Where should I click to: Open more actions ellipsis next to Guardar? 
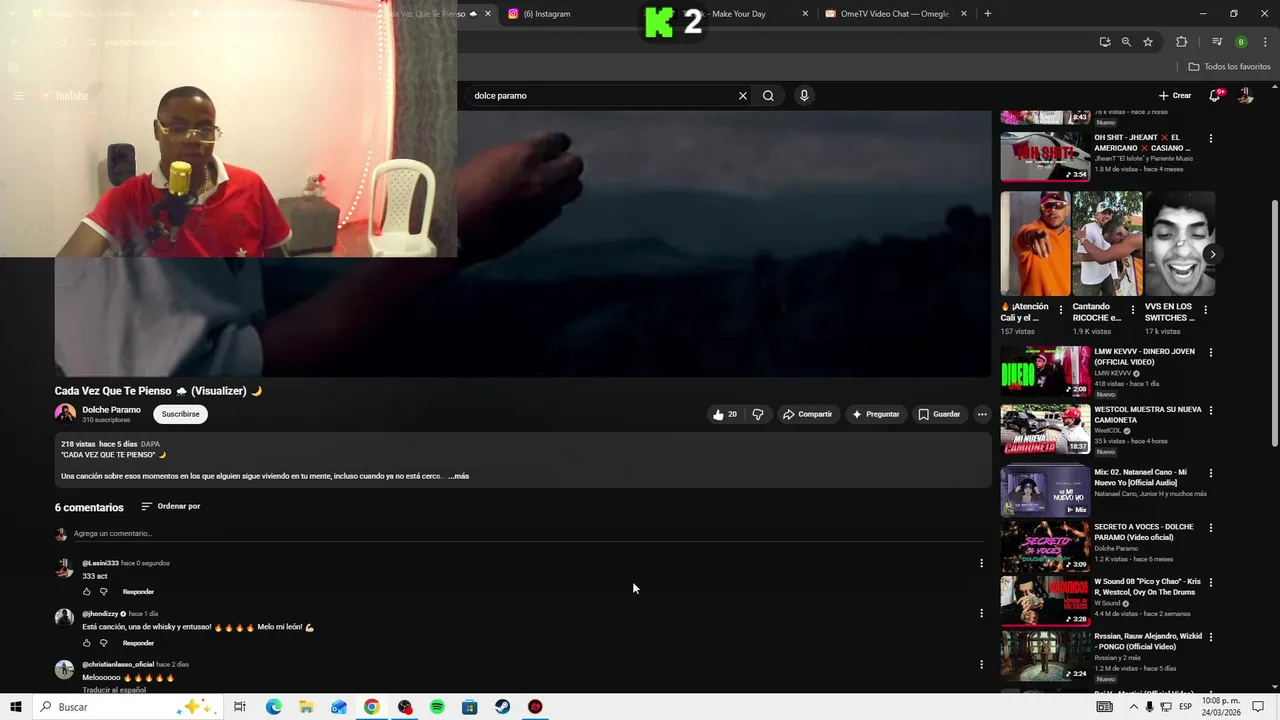pos(982,414)
